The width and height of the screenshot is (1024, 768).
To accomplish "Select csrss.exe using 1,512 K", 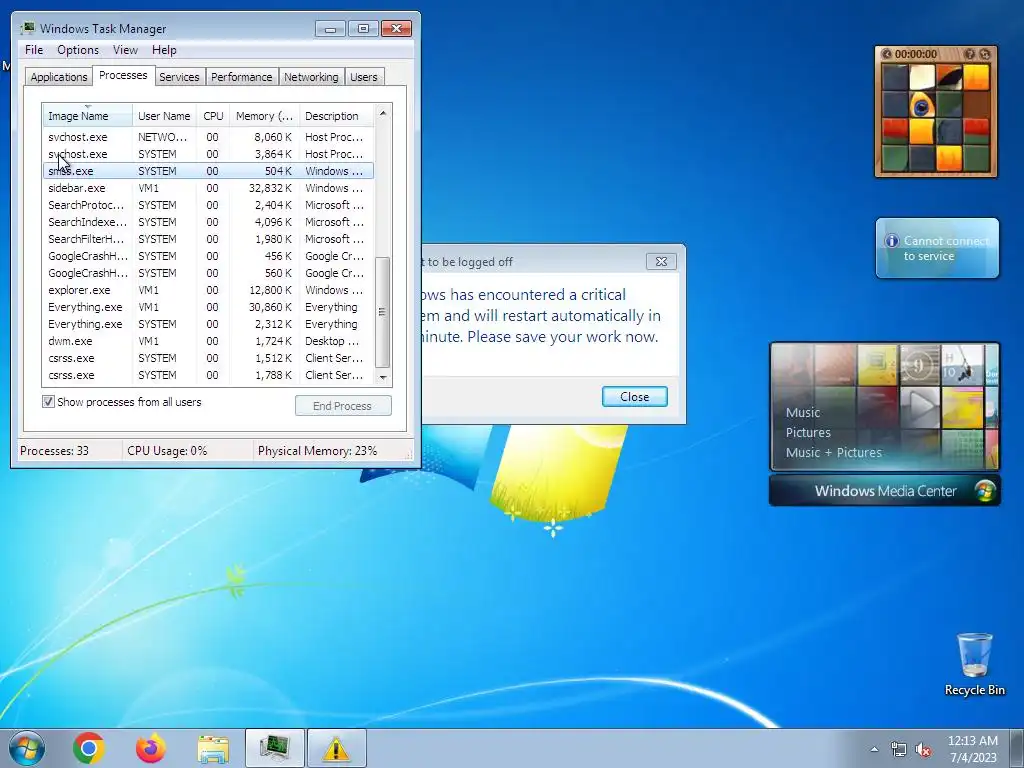I will click(x=208, y=358).
